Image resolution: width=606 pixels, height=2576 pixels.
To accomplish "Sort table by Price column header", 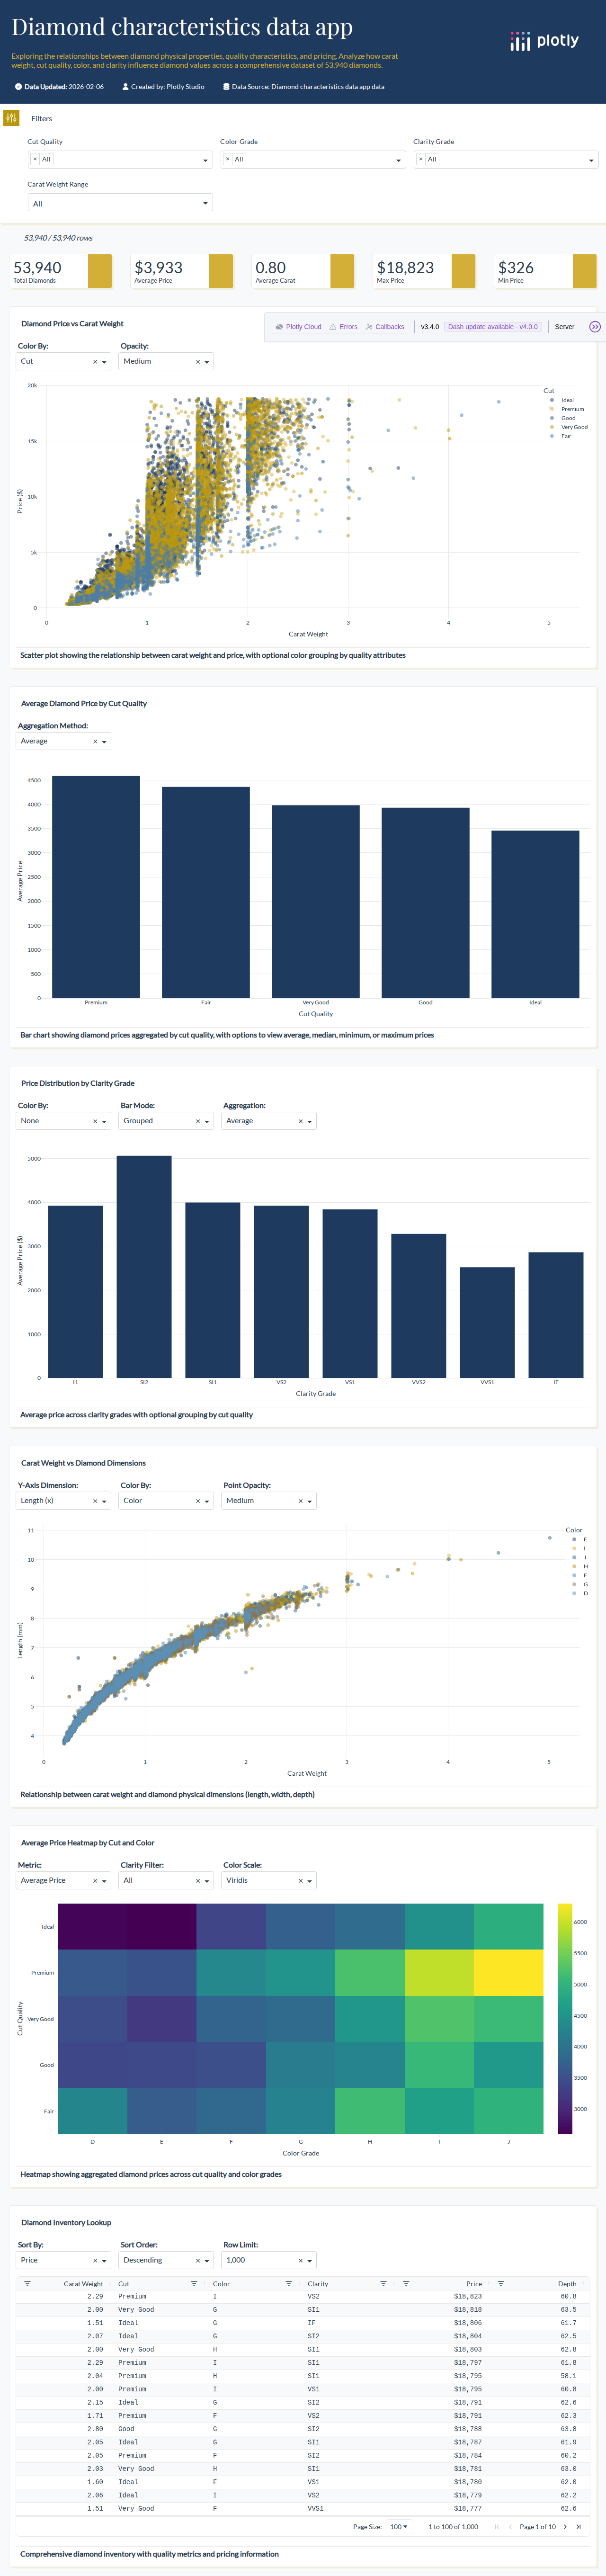I will [x=473, y=2284].
